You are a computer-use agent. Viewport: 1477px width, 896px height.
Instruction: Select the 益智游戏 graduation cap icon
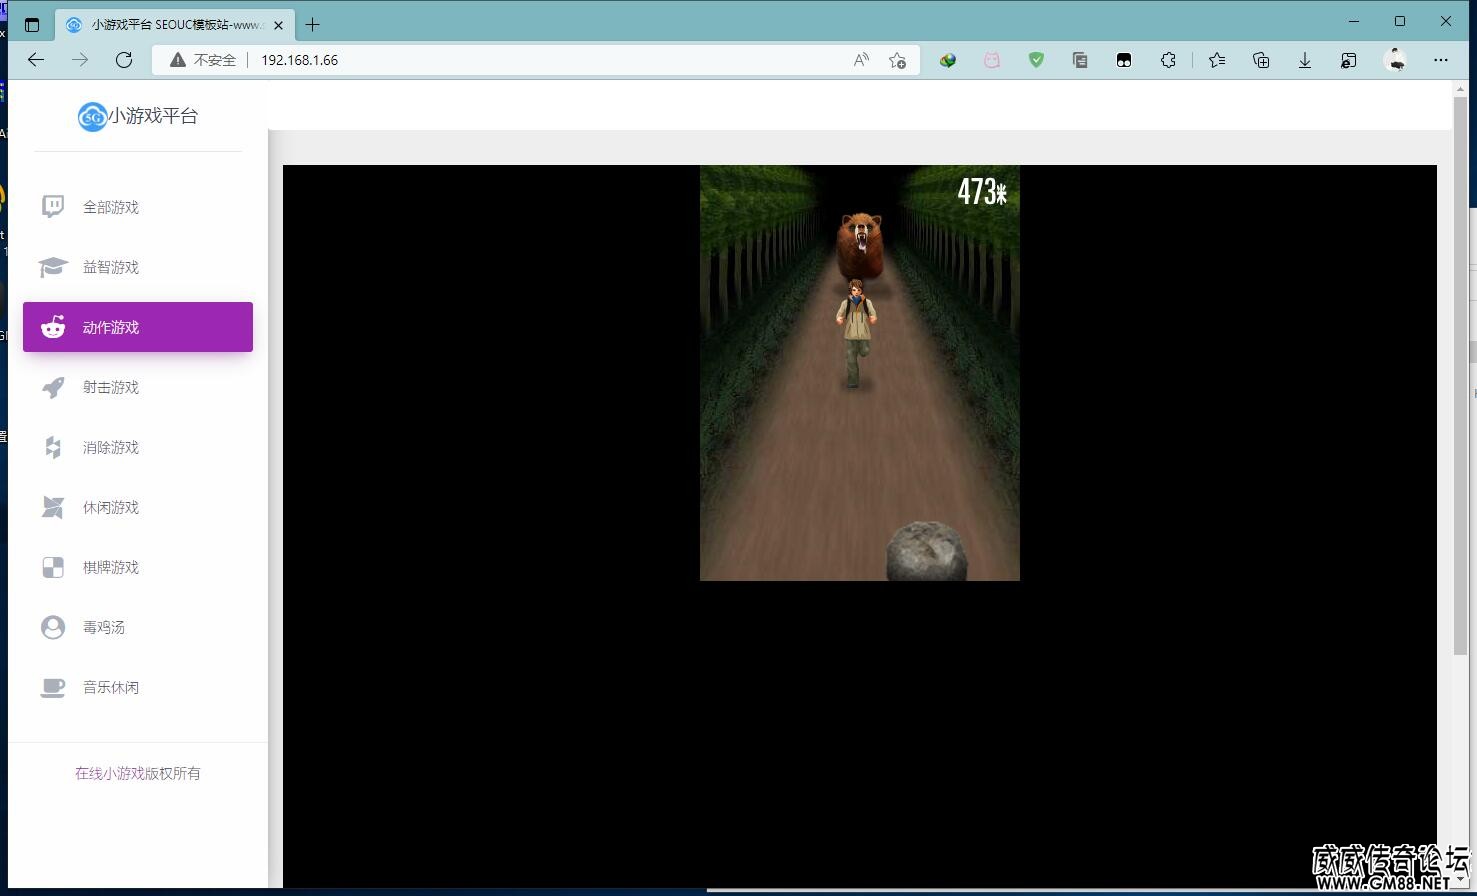(x=53, y=267)
